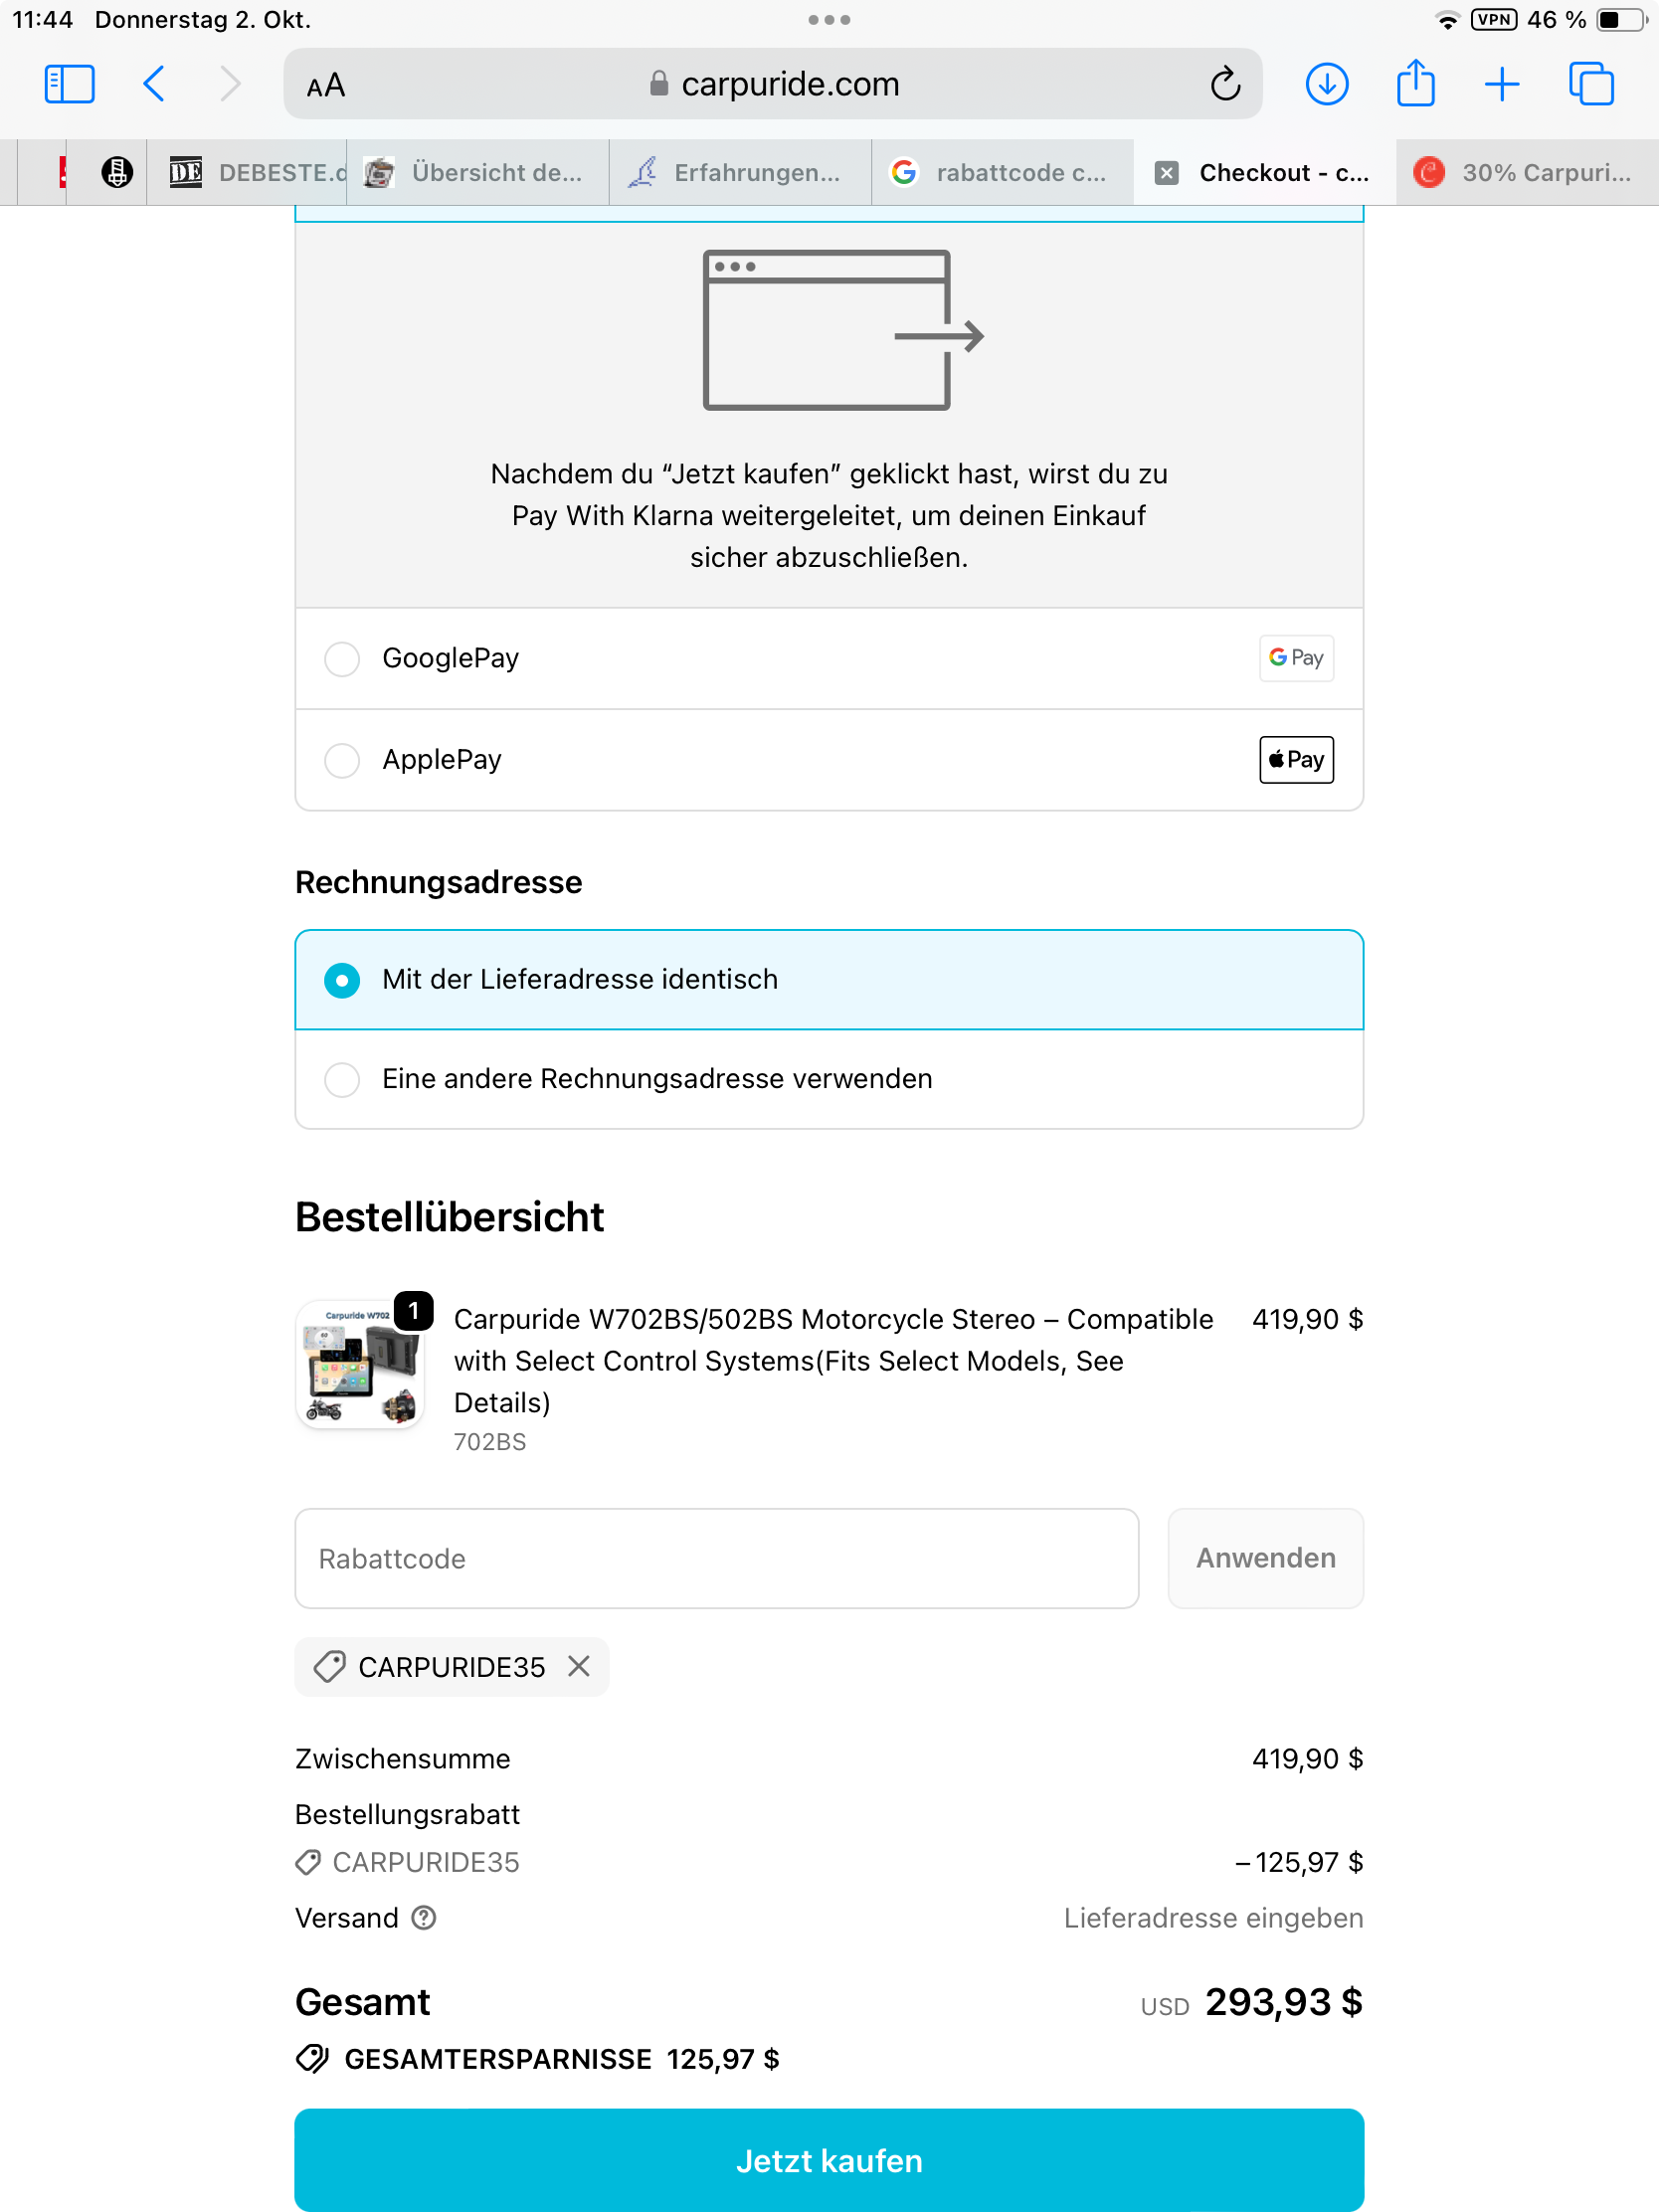Tap the Share icon in toolbar

(1415, 84)
